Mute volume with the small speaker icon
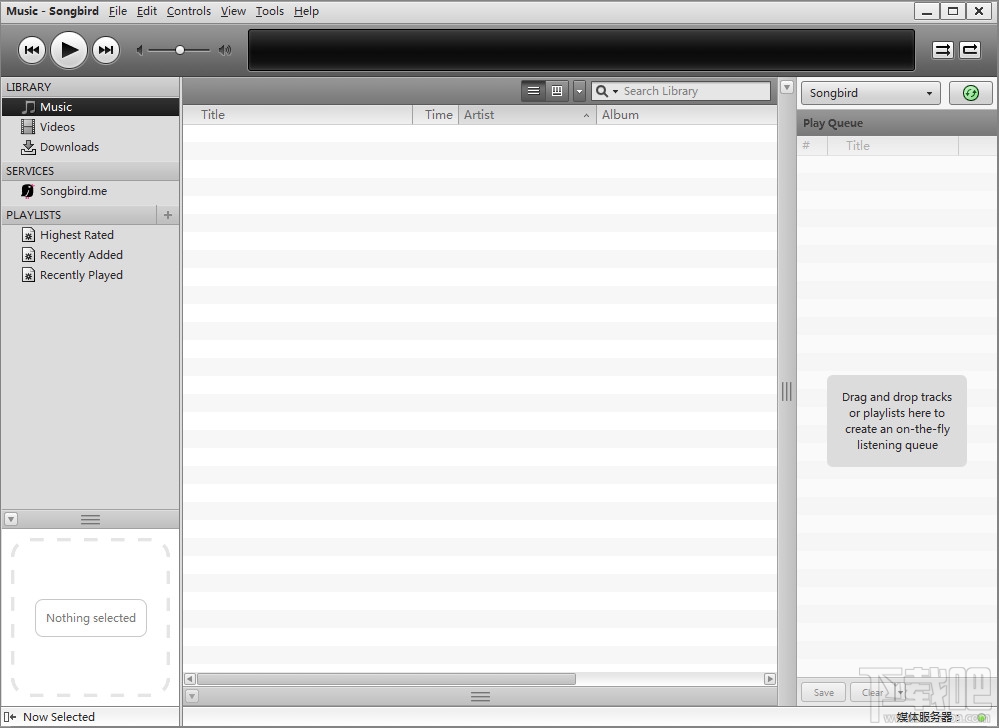Viewport: 999px width, 728px height. tap(140, 50)
